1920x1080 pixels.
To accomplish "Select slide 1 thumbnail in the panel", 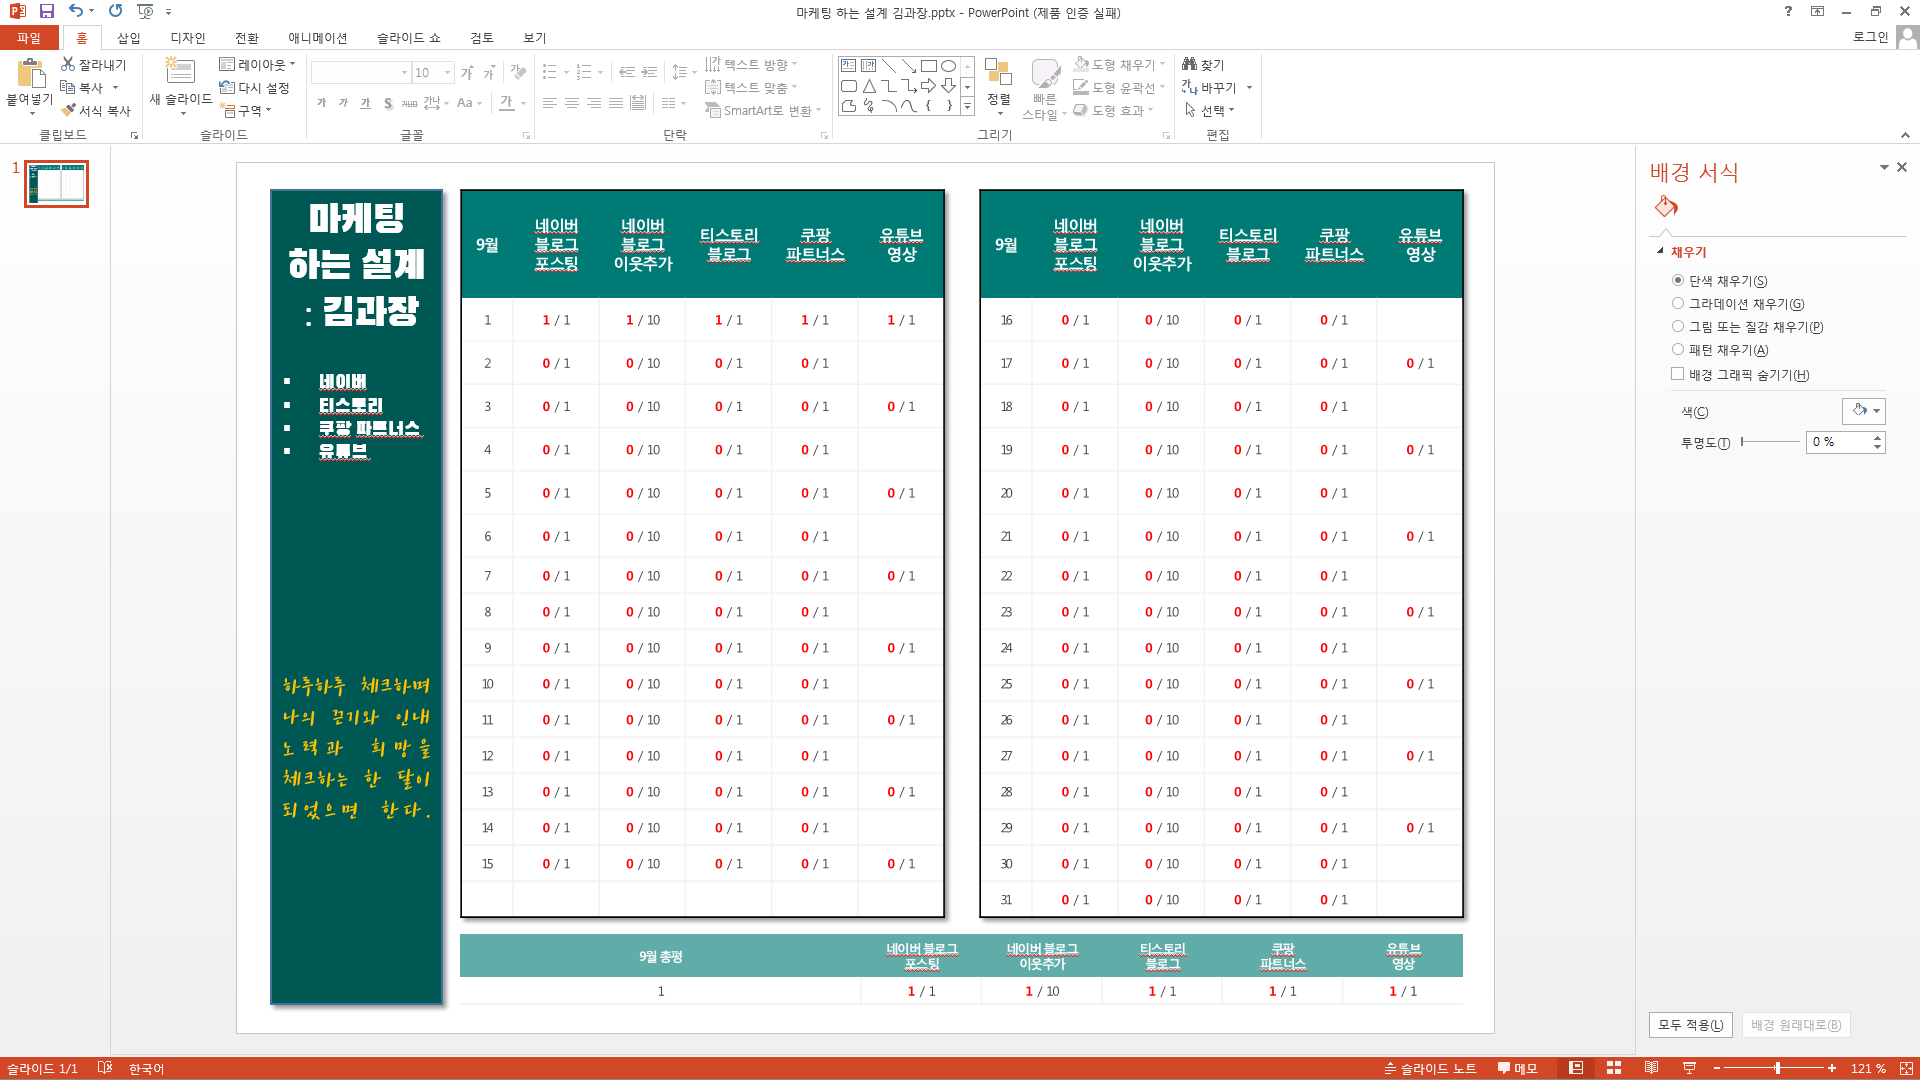I will click(x=58, y=184).
